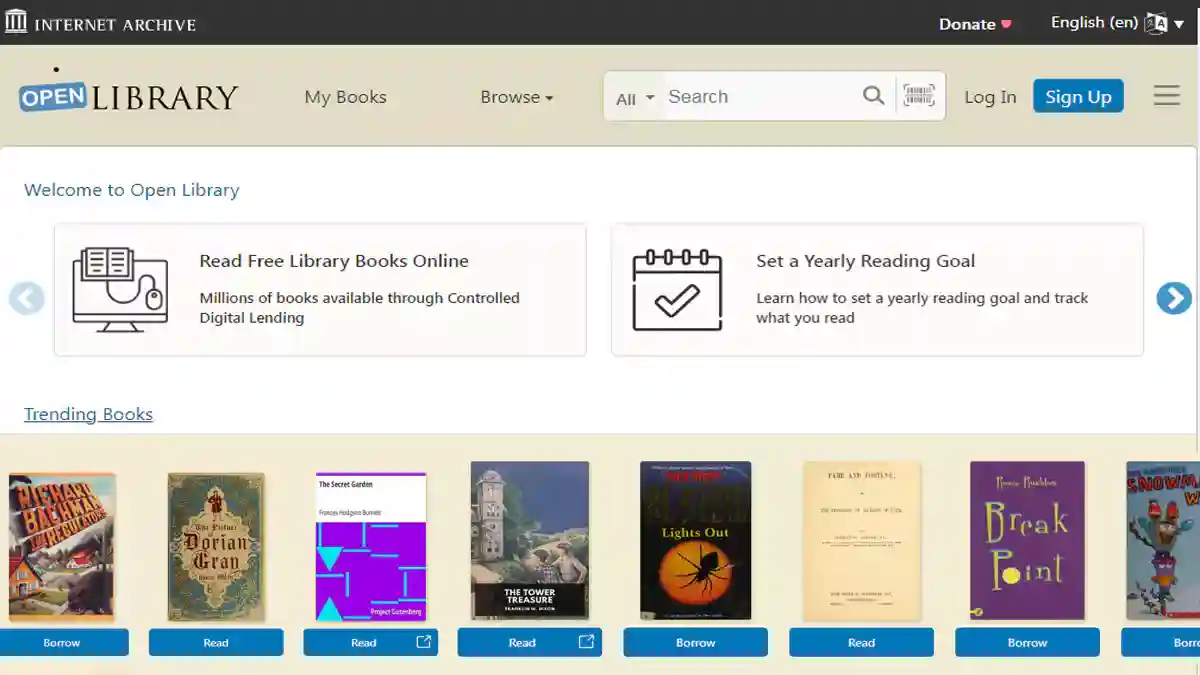
Task: Click Donate in the top bar
Action: coord(966,22)
